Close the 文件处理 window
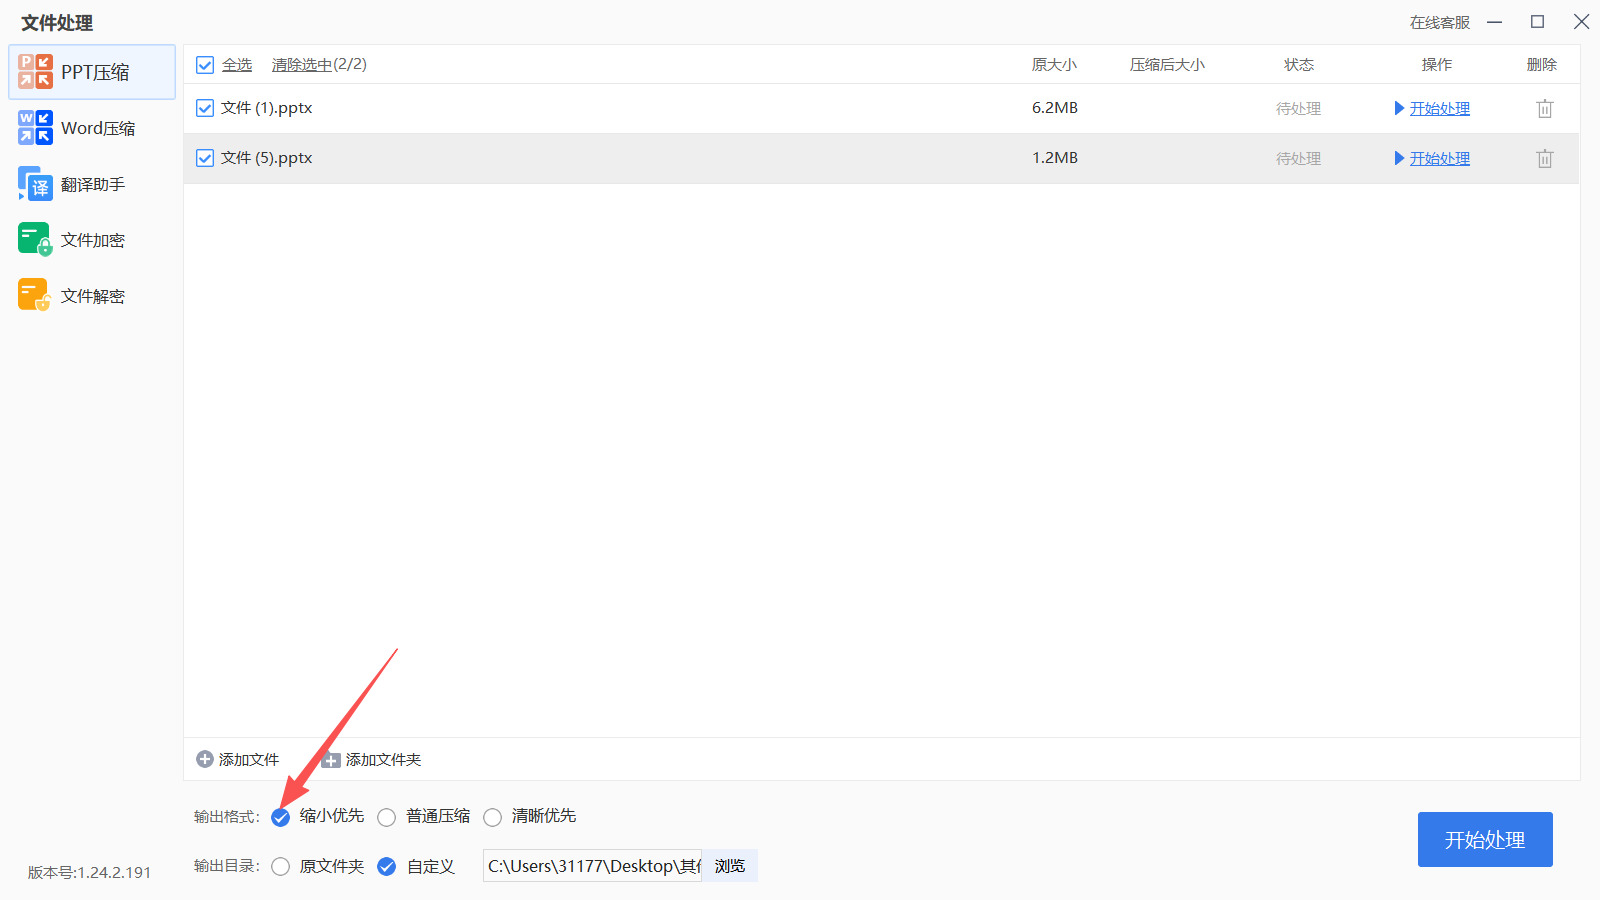The image size is (1600, 900). pos(1581,22)
